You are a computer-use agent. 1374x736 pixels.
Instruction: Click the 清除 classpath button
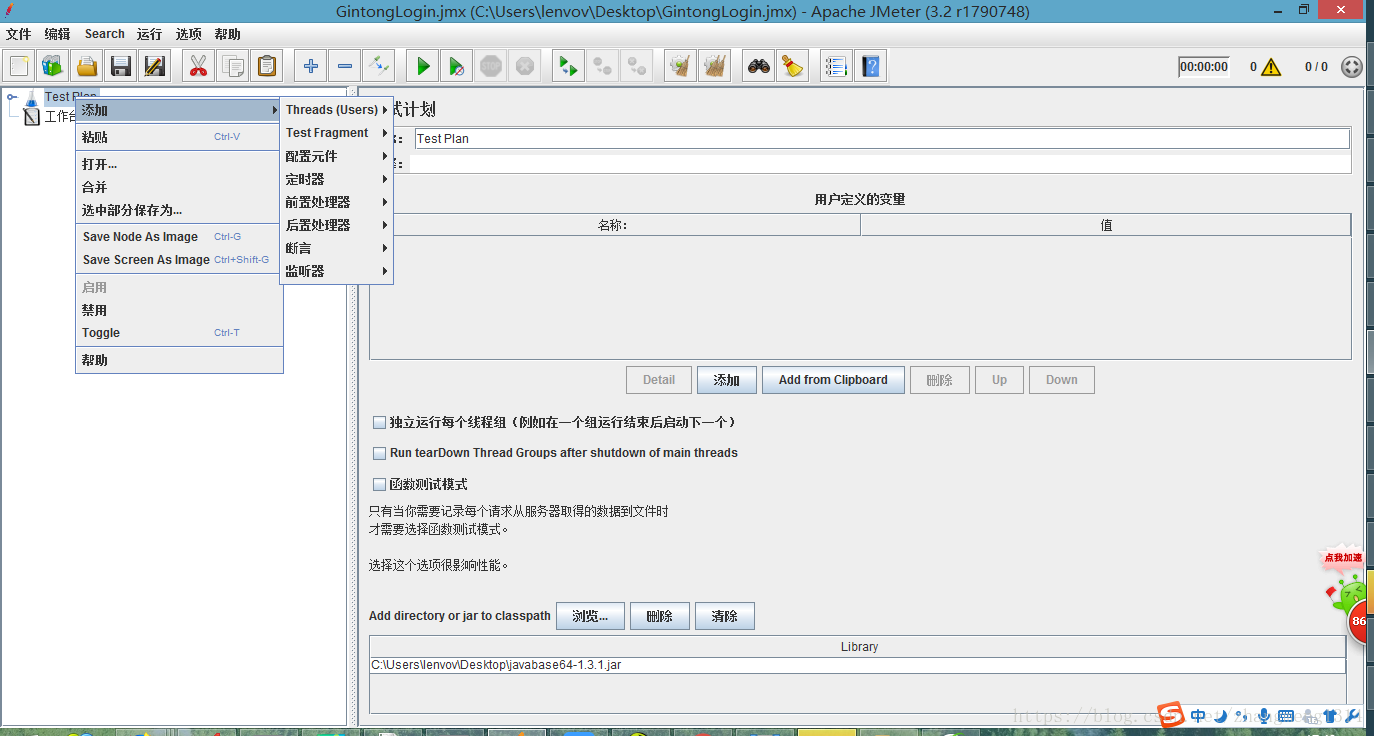coord(725,616)
